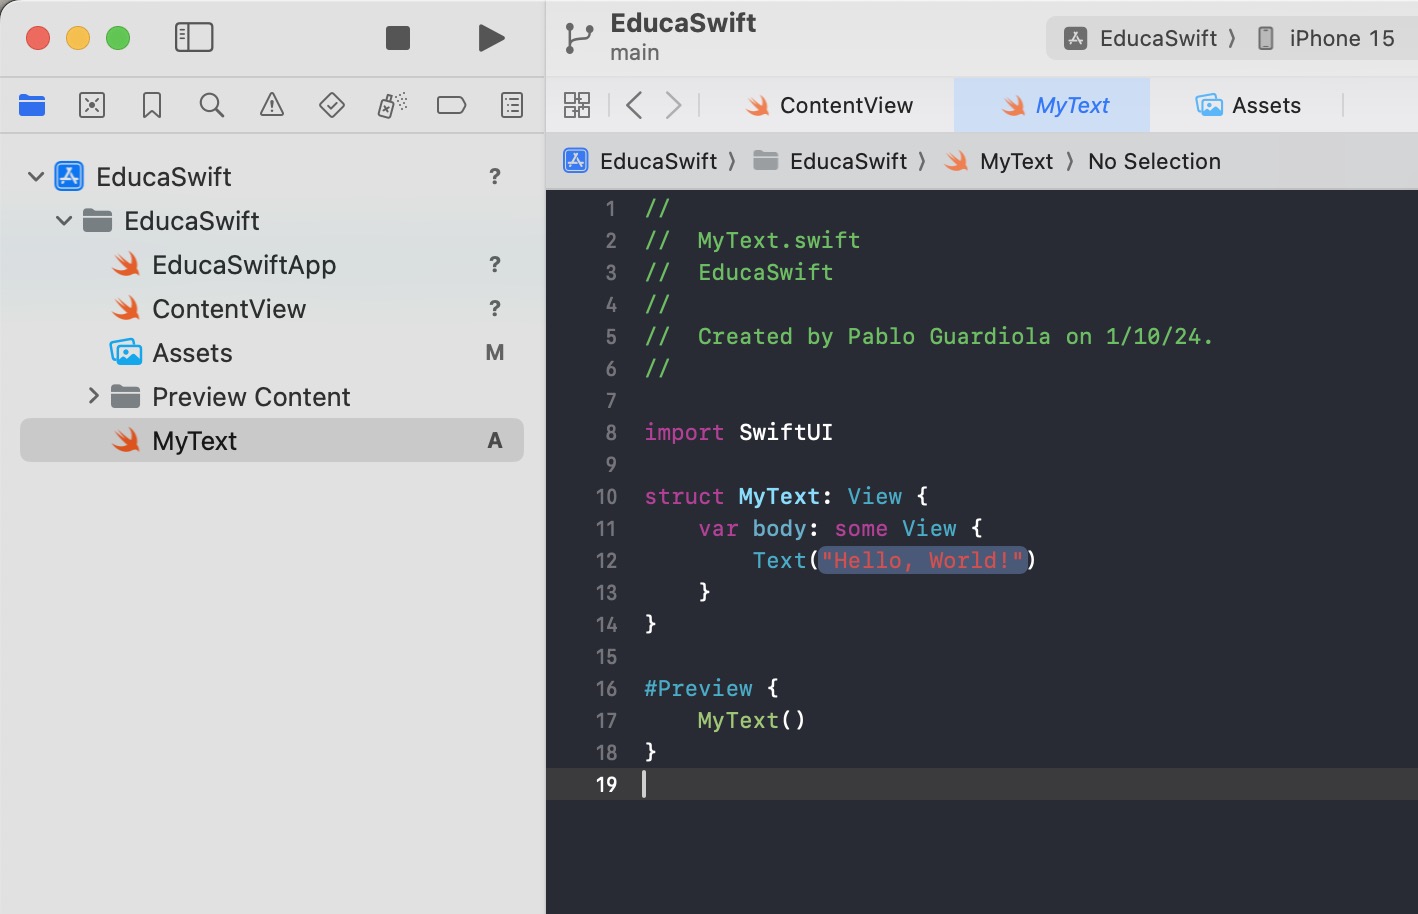Click the source control branch icon

pos(579,38)
